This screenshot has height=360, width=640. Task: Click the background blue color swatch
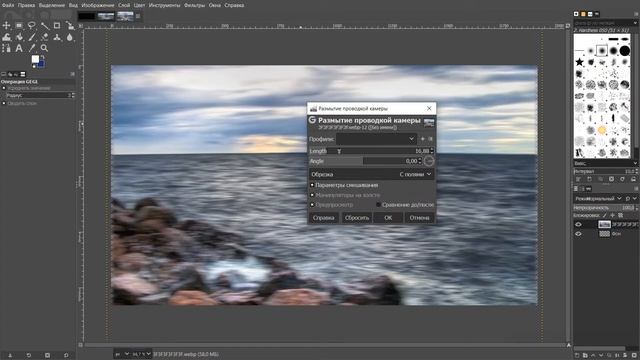click(42, 64)
